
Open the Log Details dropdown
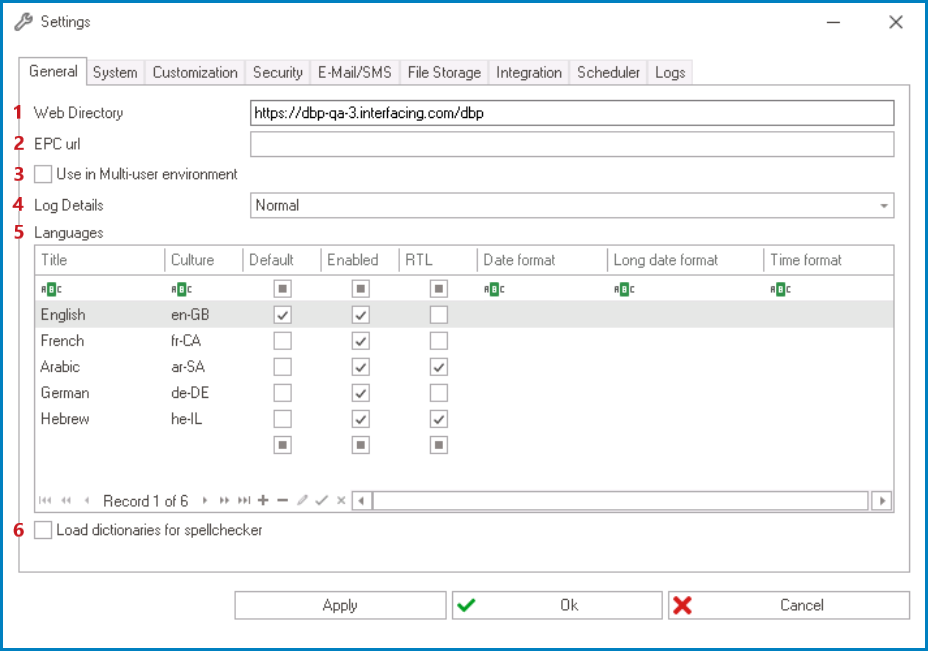tap(884, 205)
